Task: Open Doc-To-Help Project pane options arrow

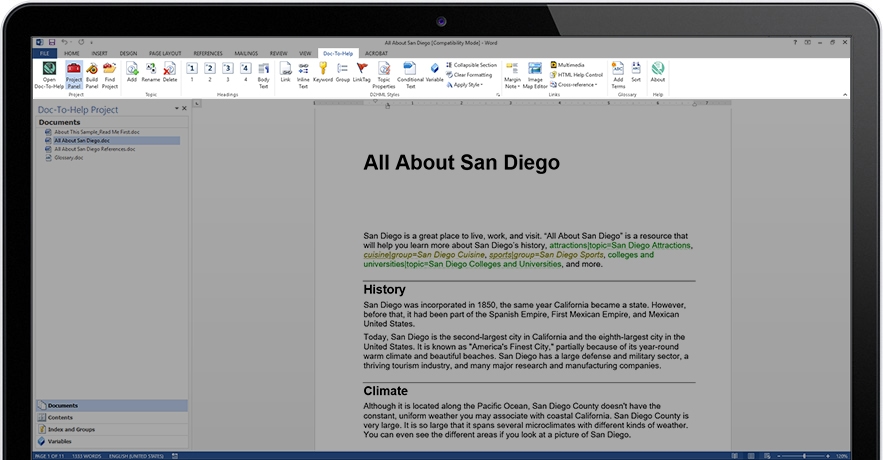Action: [176, 108]
